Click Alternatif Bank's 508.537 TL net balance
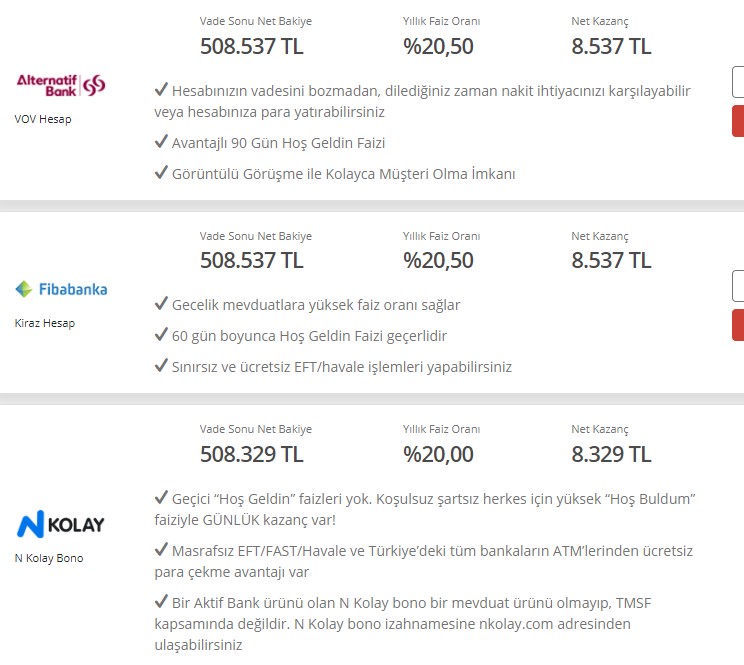Image resolution: width=744 pixels, height=665 pixels. coord(251,46)
